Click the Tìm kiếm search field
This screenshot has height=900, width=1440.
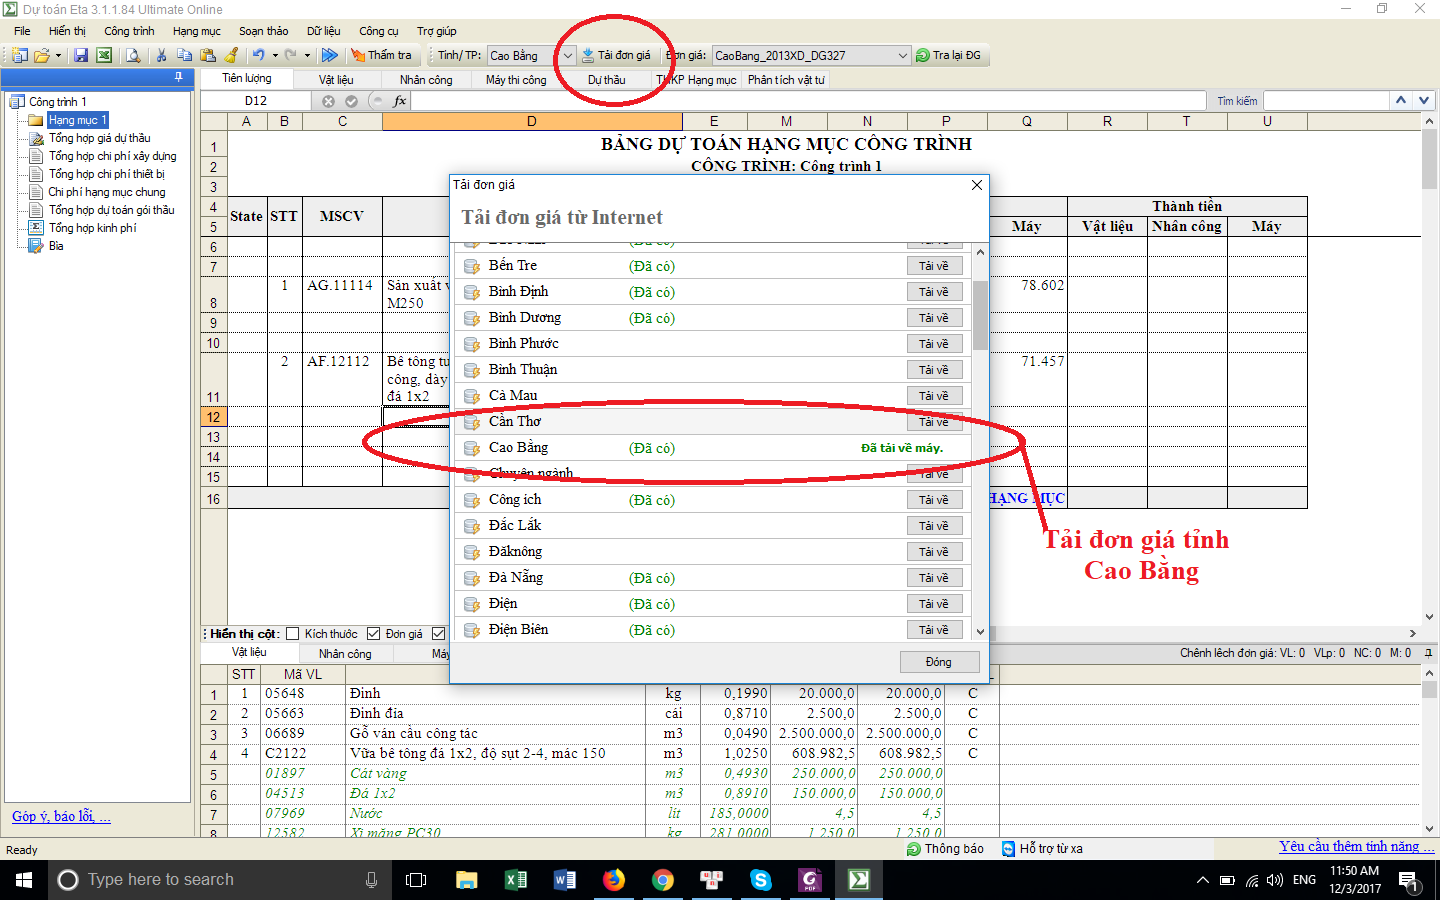point(1326,101)
